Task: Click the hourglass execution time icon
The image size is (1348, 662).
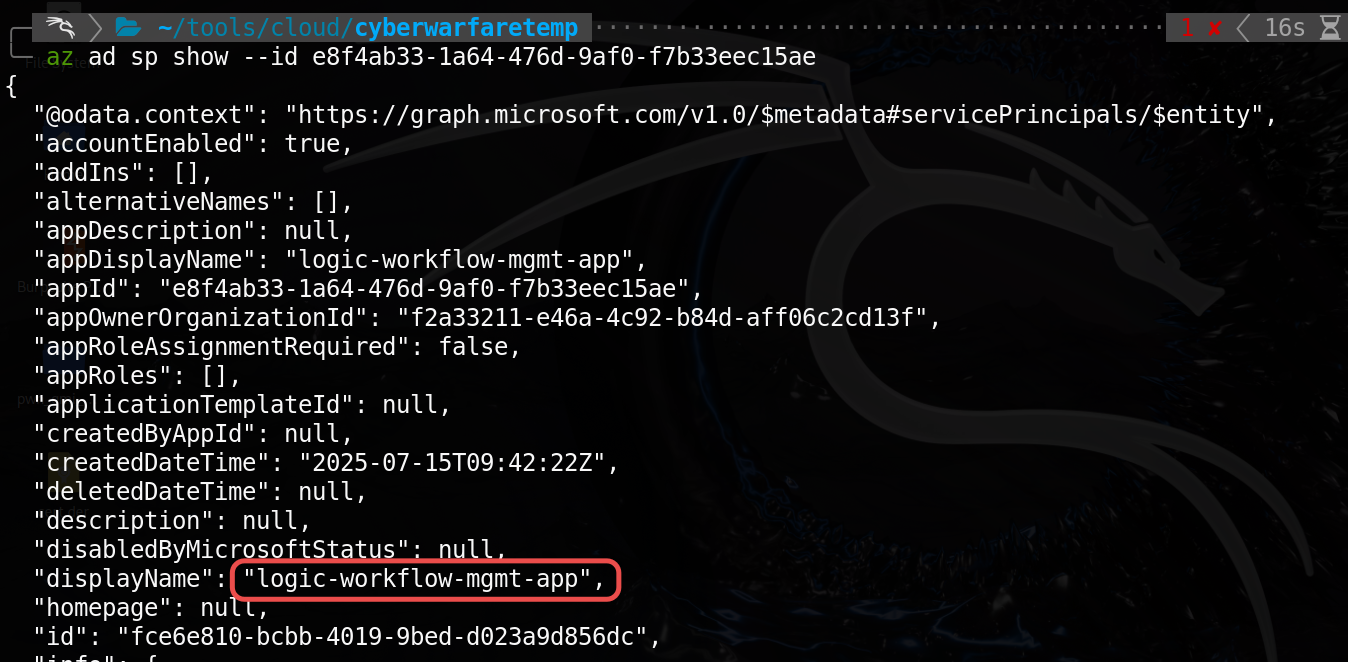Action: point(1329,27)
